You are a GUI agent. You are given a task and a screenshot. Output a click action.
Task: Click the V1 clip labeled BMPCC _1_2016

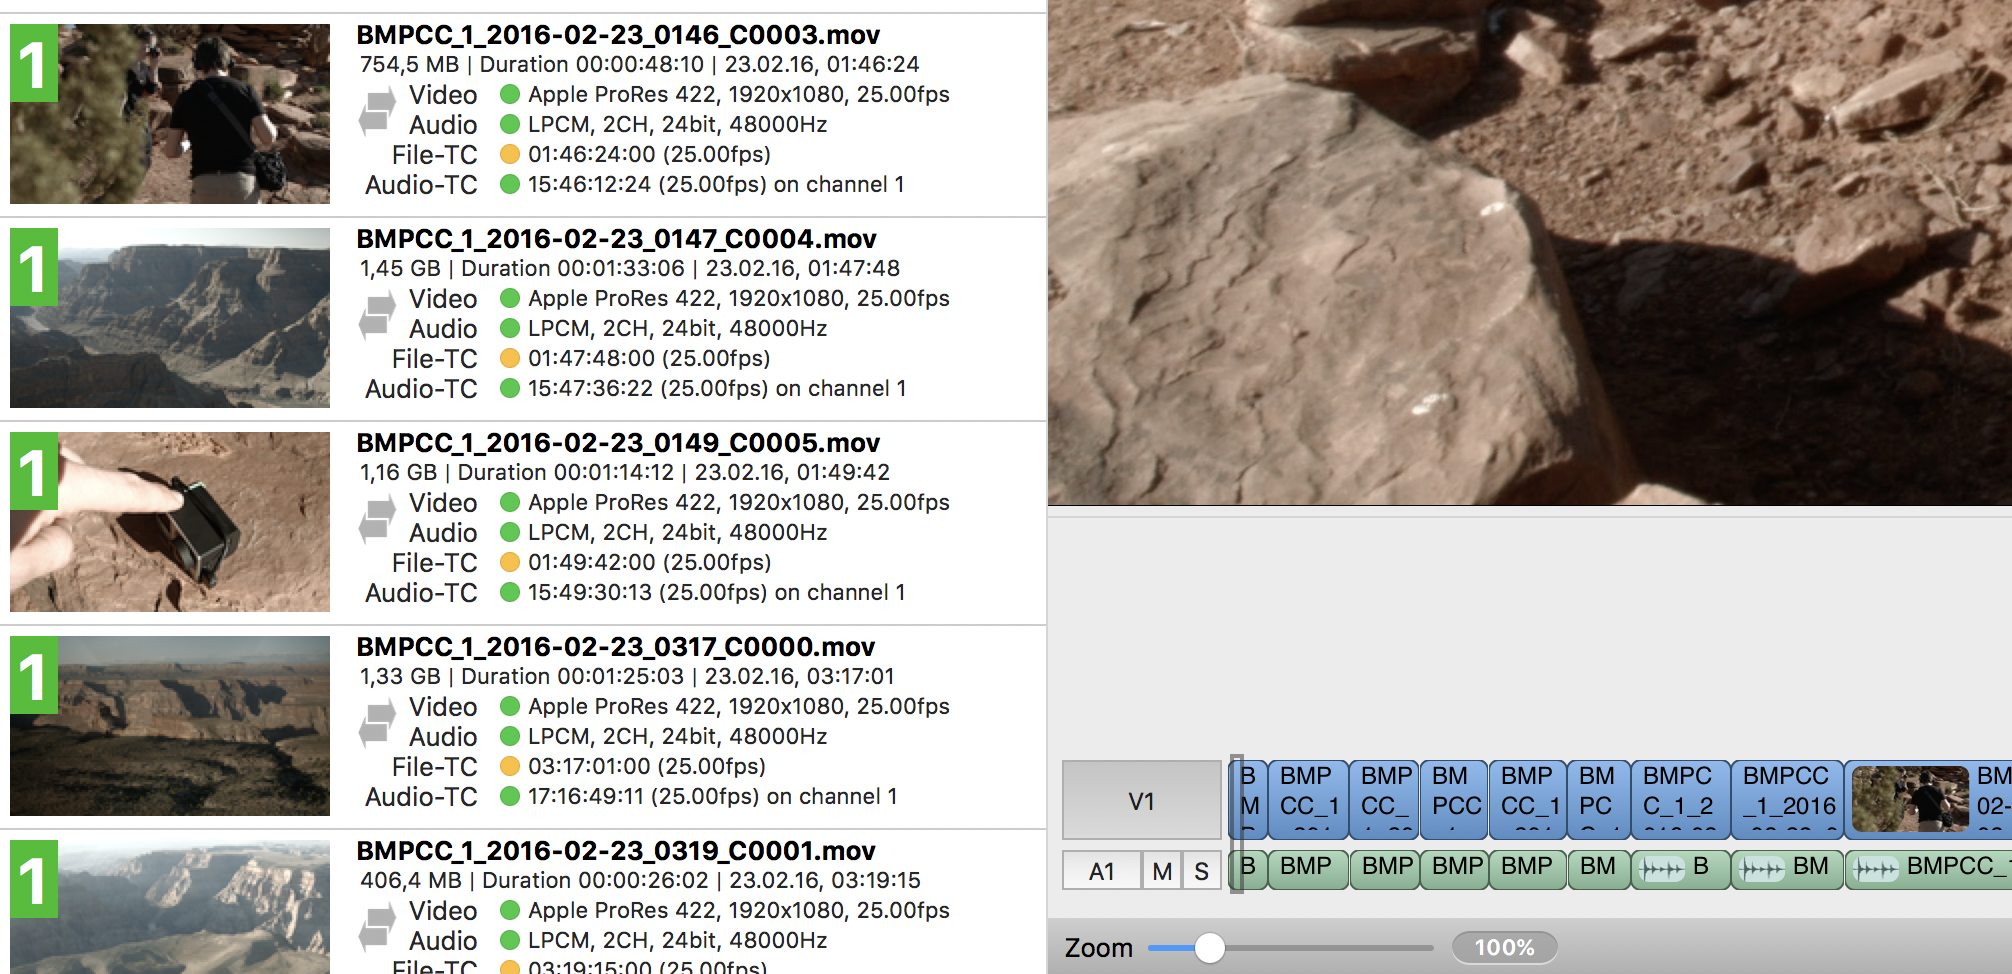click(1787, 799)
